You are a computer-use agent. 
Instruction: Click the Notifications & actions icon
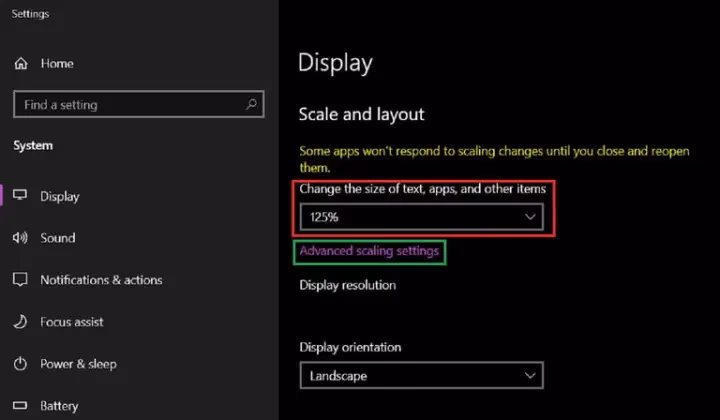click(x=20, y=280)
